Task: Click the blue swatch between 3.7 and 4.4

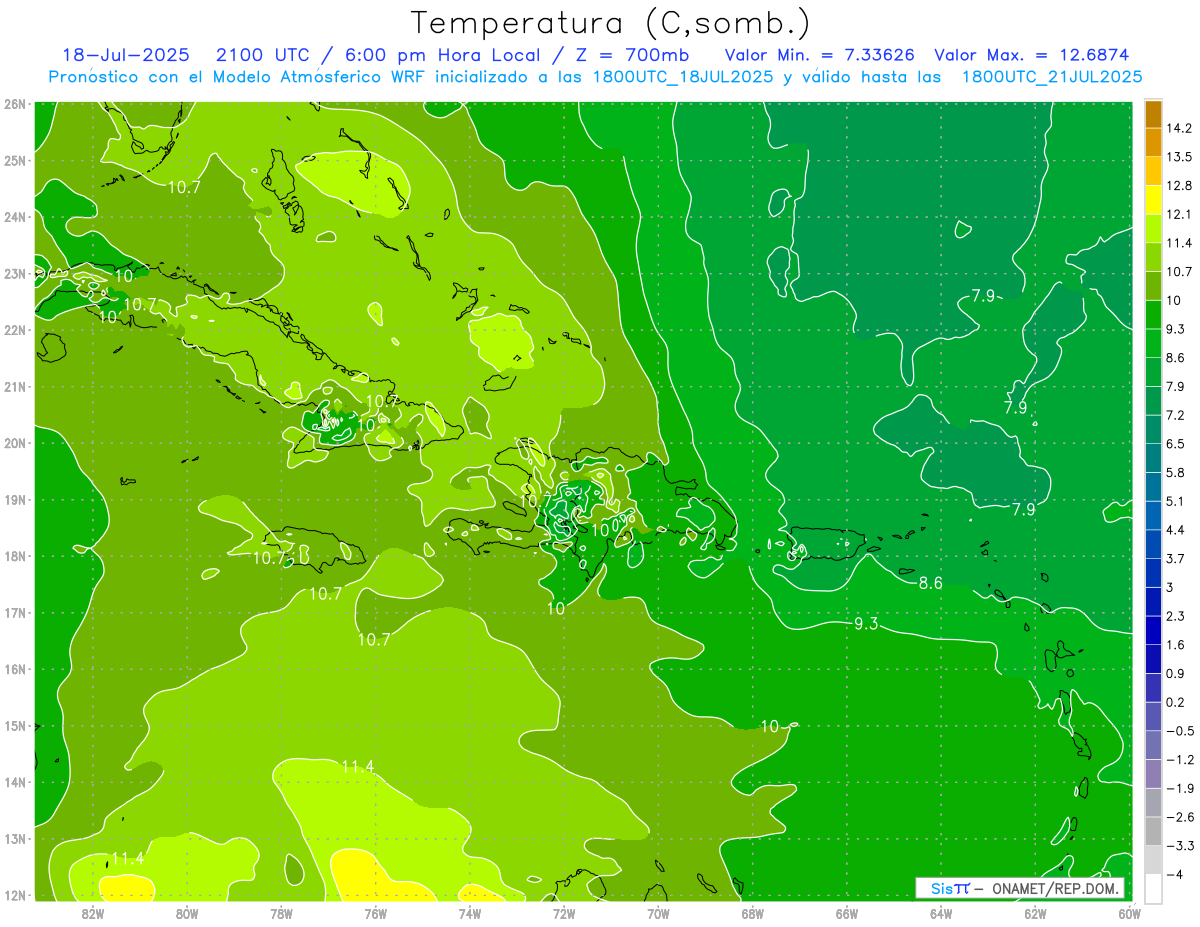Action: point(1153,544)
